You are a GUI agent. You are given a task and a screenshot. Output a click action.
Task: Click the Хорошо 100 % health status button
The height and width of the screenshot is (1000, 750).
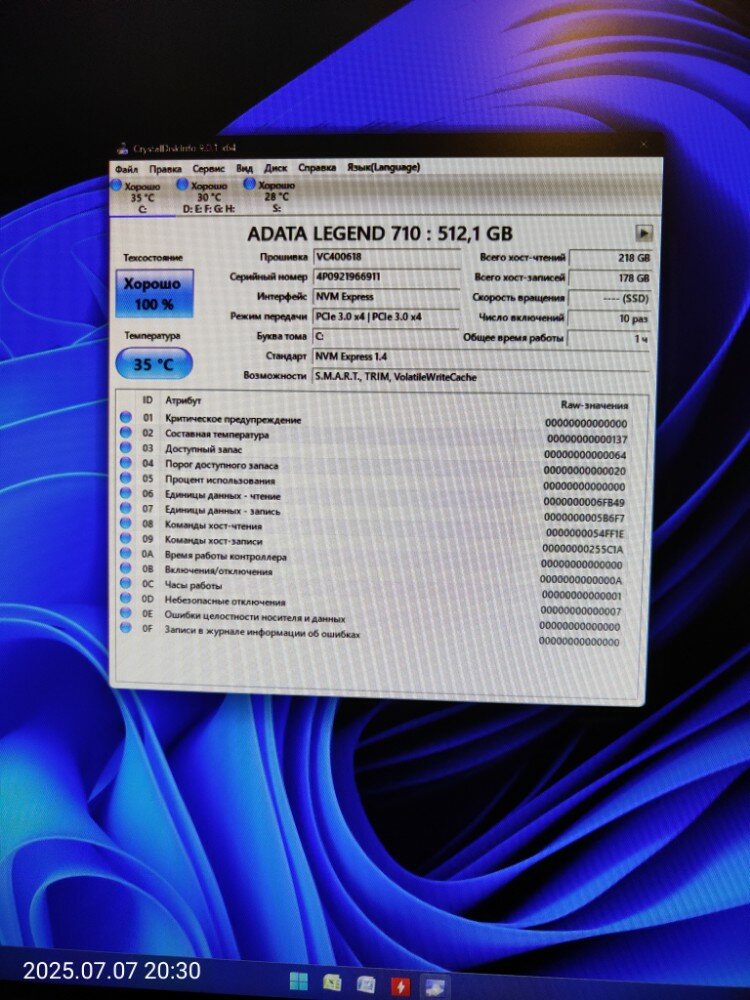(x=154, y=294)
